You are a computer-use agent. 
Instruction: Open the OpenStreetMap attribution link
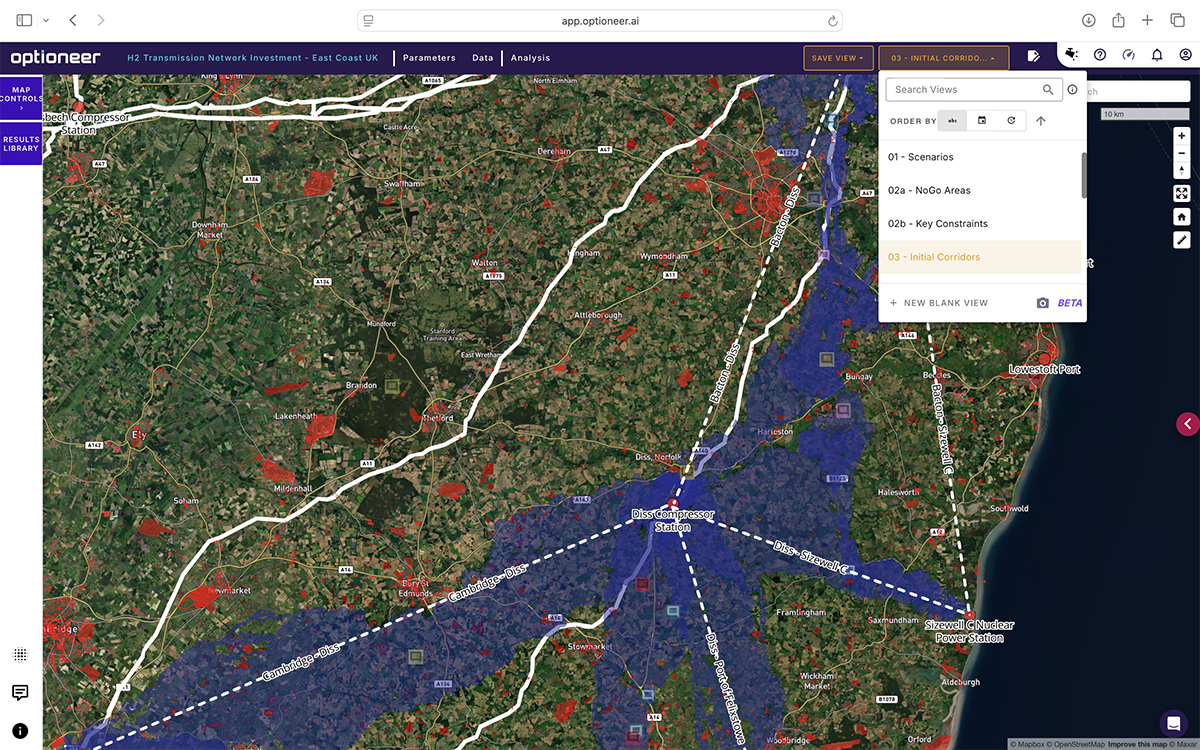[x=1078, y=744]
